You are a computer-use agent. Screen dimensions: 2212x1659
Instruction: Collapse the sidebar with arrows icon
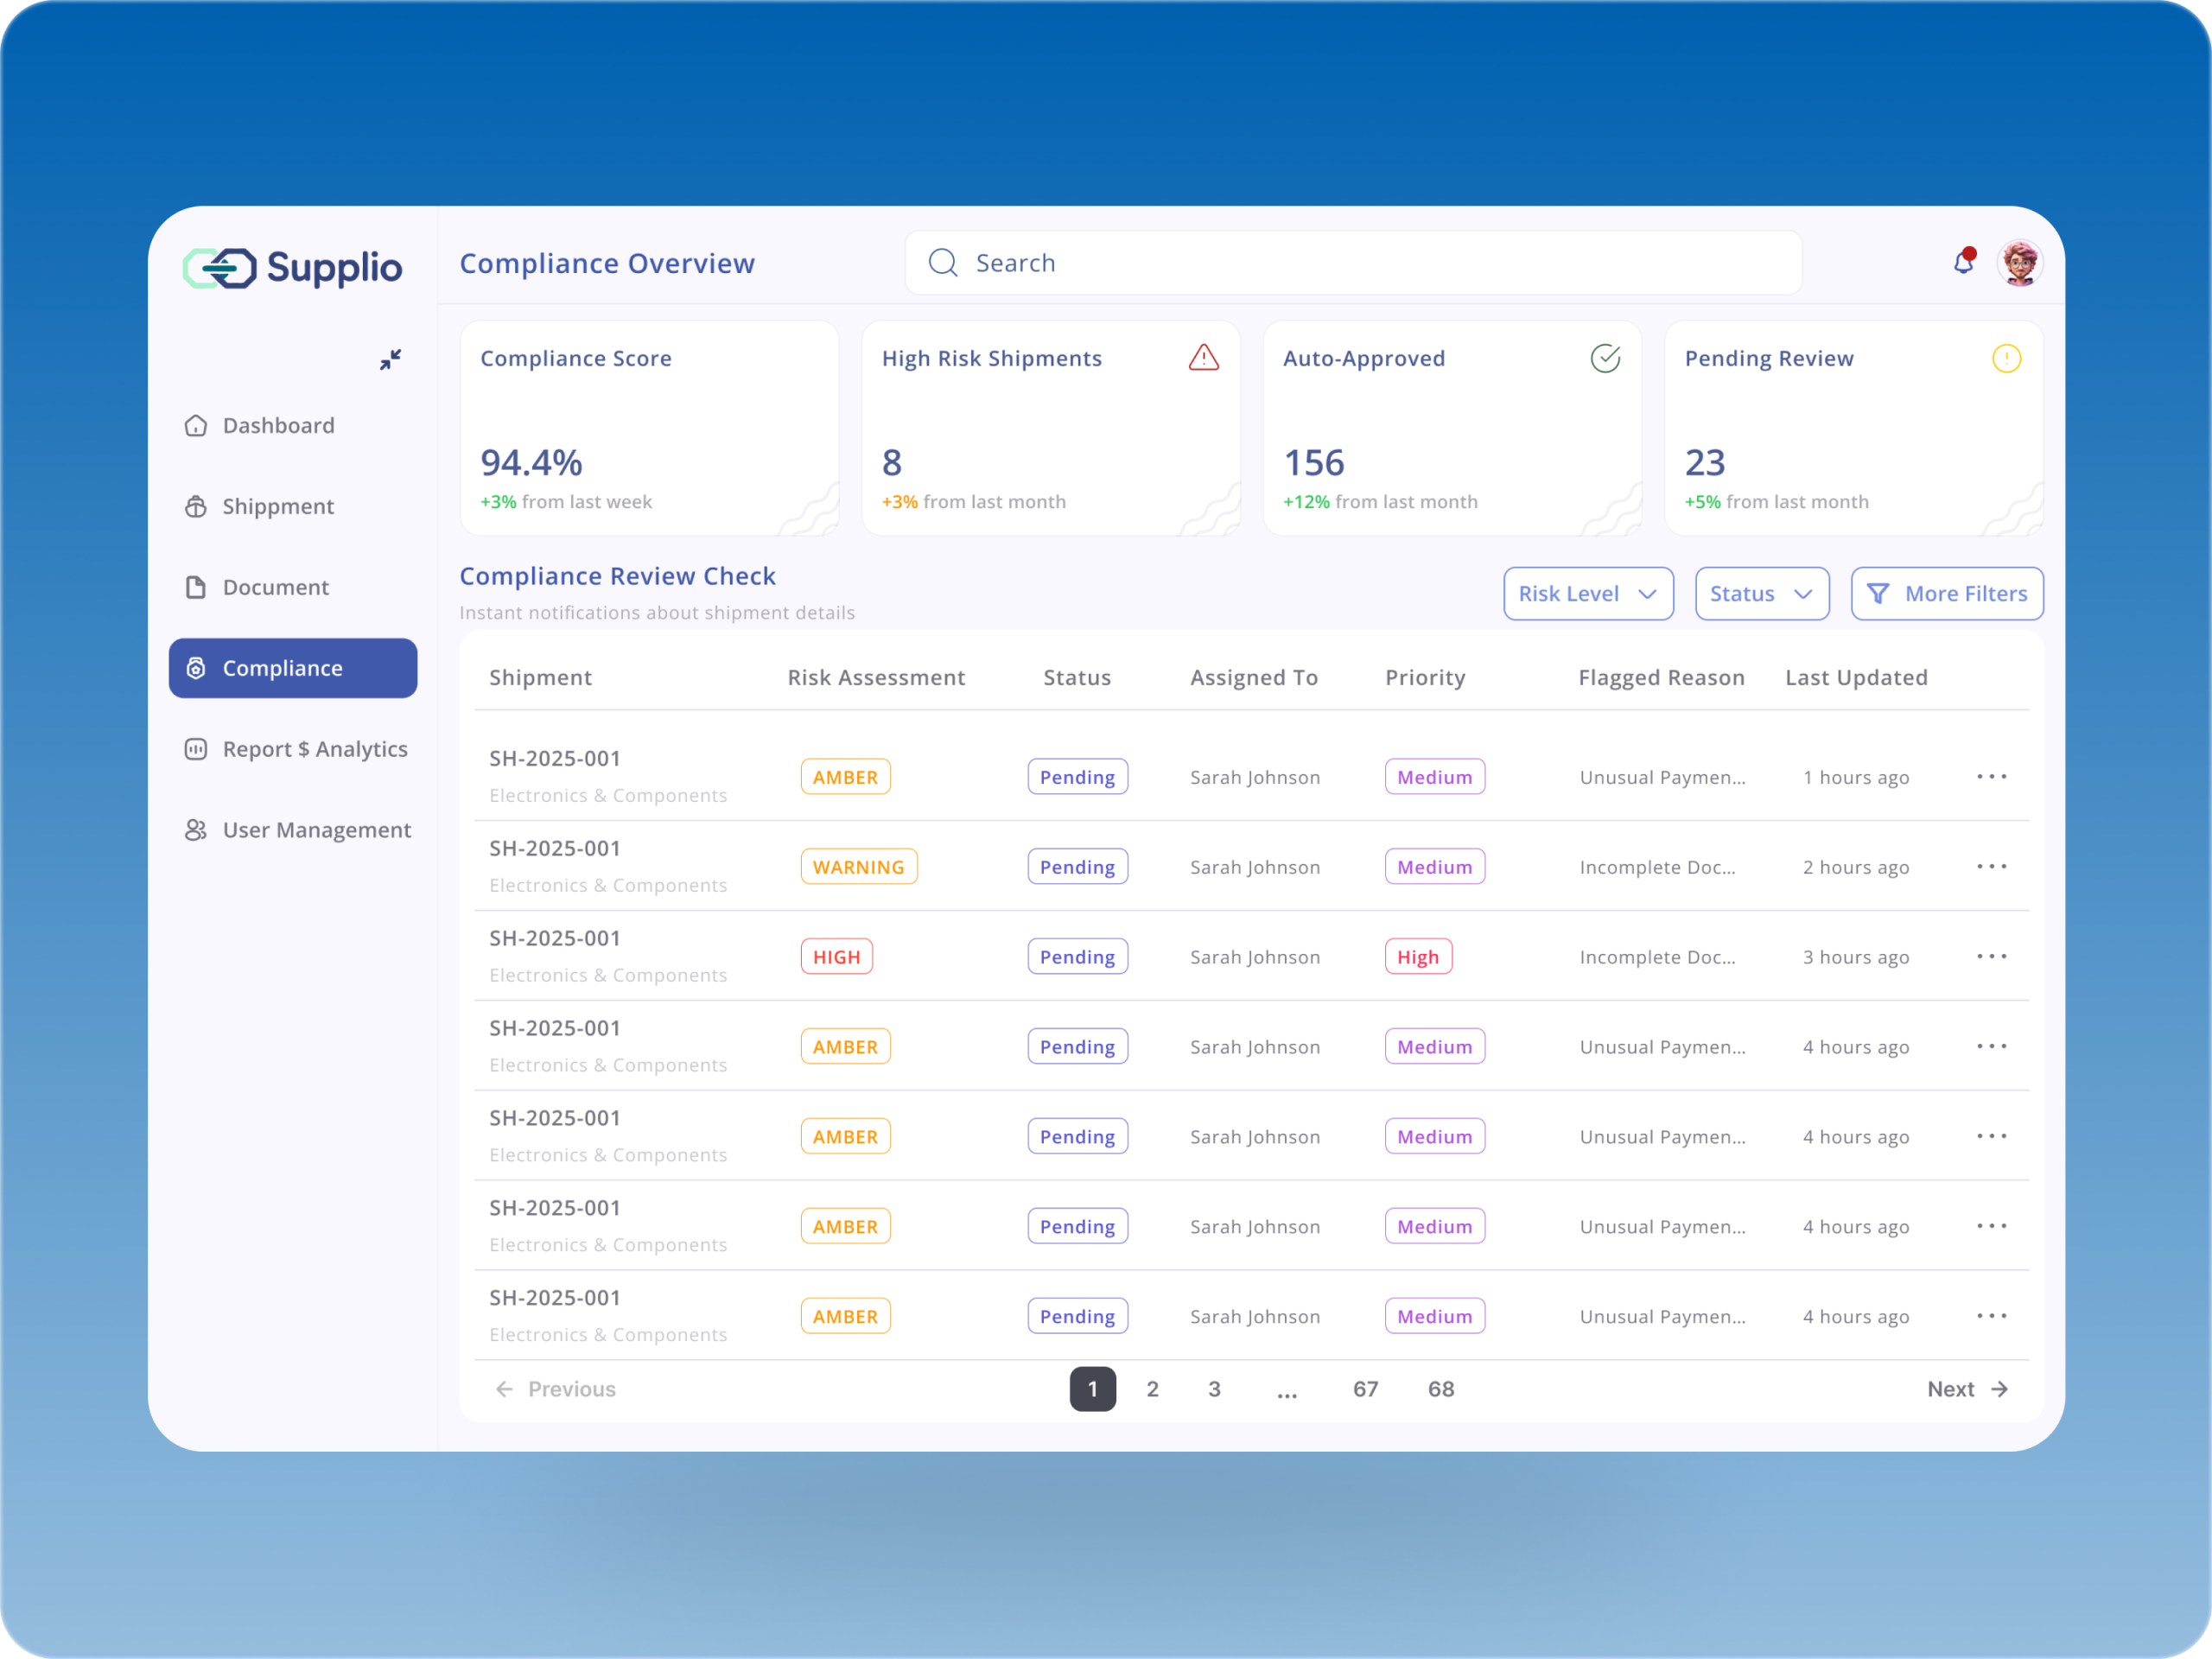coord(390,359)
